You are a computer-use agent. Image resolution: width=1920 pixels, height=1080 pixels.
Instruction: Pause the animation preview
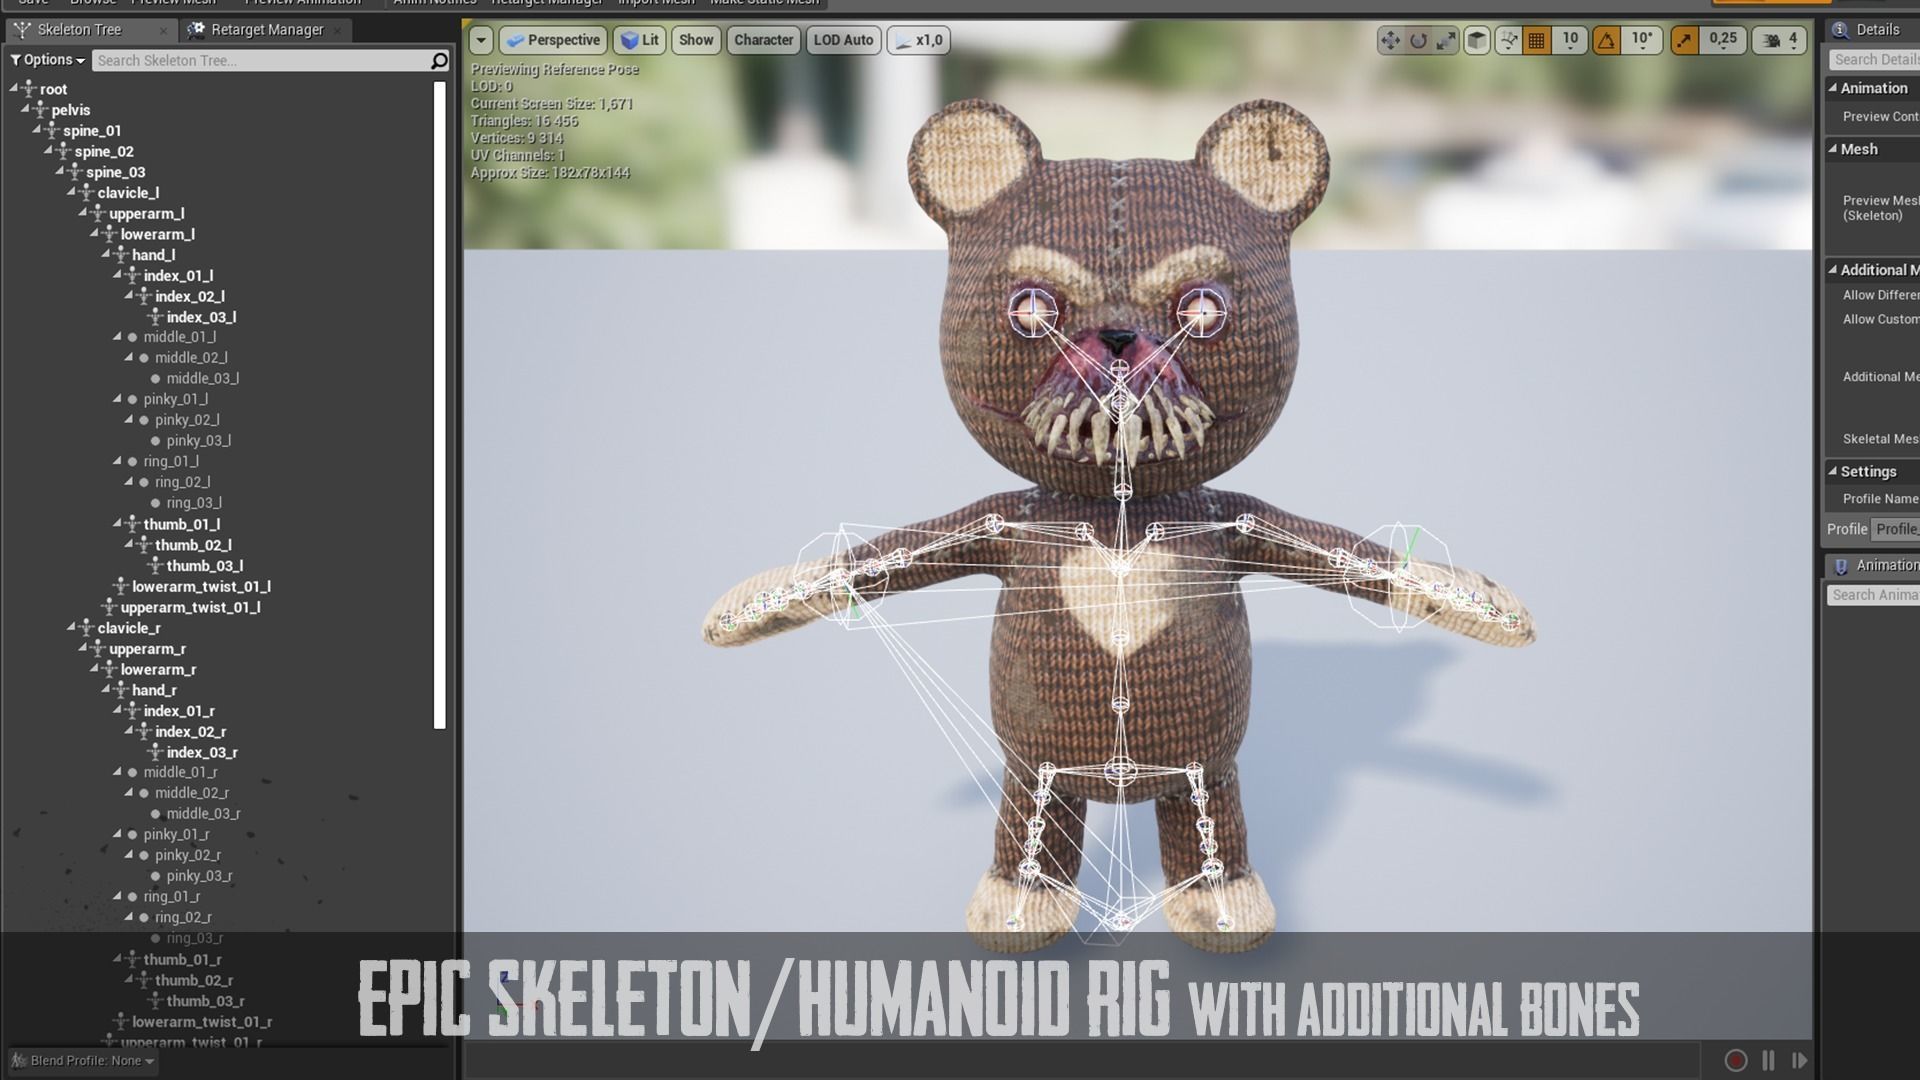pos(1768,1061)
